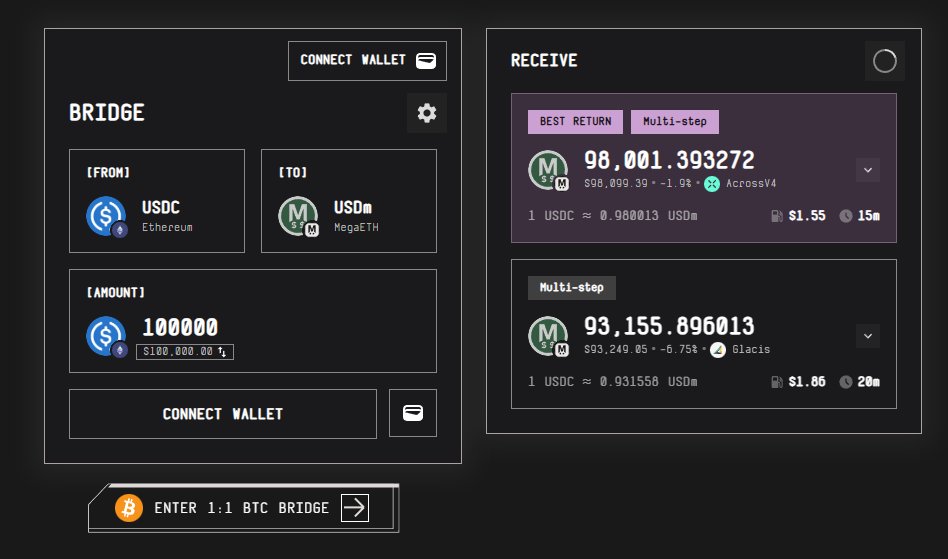Click the refresh circle icon in Receive

tap(885, 61)
